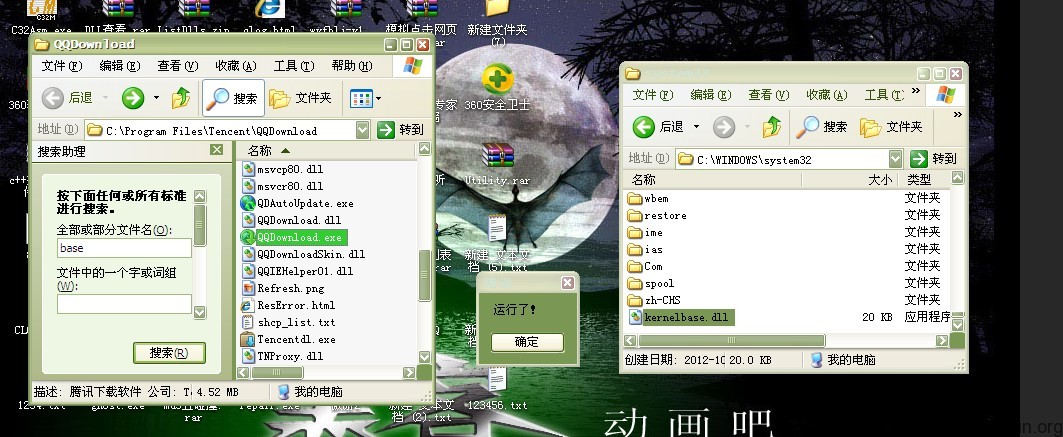Image resolution: width=1063 pixels, height=437 pixels.
Task: Select wbem folder in system32
Action: tap(648, 199)
